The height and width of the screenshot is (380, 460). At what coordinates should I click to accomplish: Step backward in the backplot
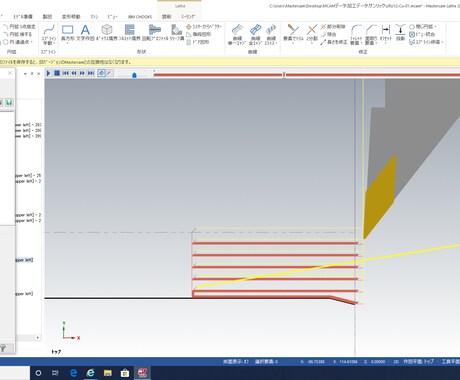click(x=74, y=73)
